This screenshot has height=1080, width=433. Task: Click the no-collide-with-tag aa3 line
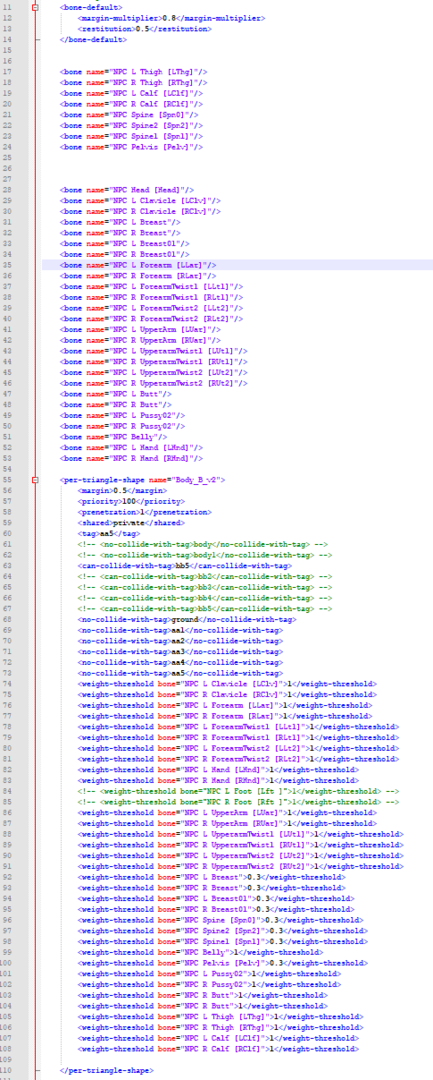pyautogui.click(x=181, y=652)
